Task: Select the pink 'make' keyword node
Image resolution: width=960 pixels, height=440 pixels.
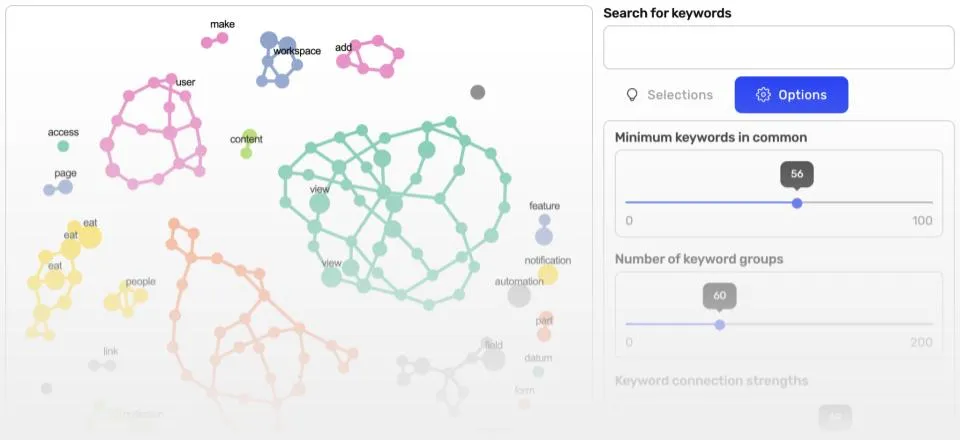Action: (x=222, y=38)
